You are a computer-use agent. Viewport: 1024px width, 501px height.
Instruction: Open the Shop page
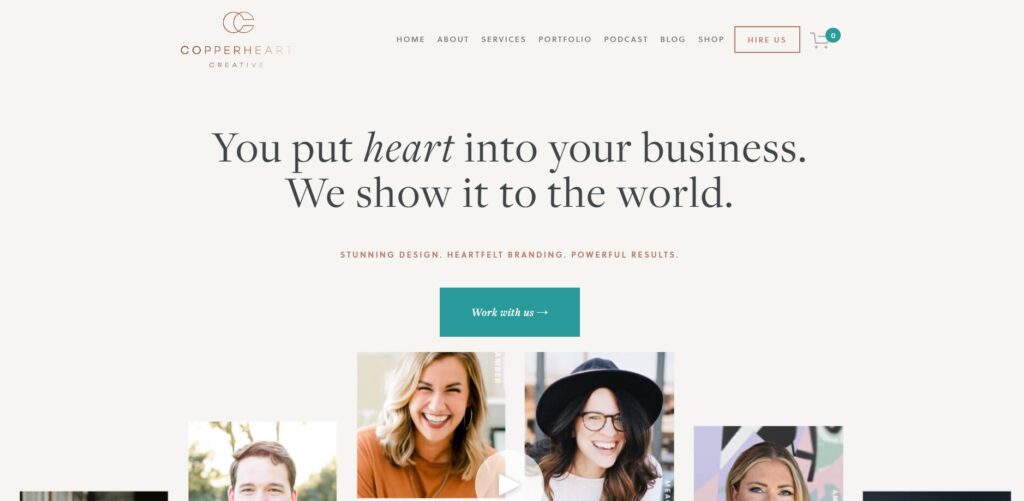click(711, 39)
